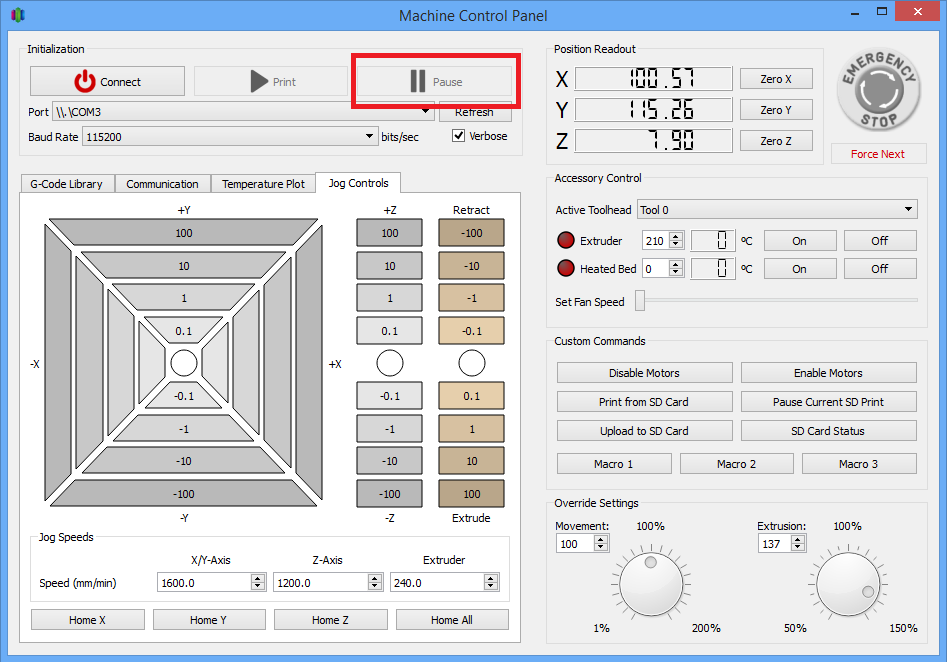Extrude filament by 10
This screenshot has height=662, width=947.
(471, 461)
